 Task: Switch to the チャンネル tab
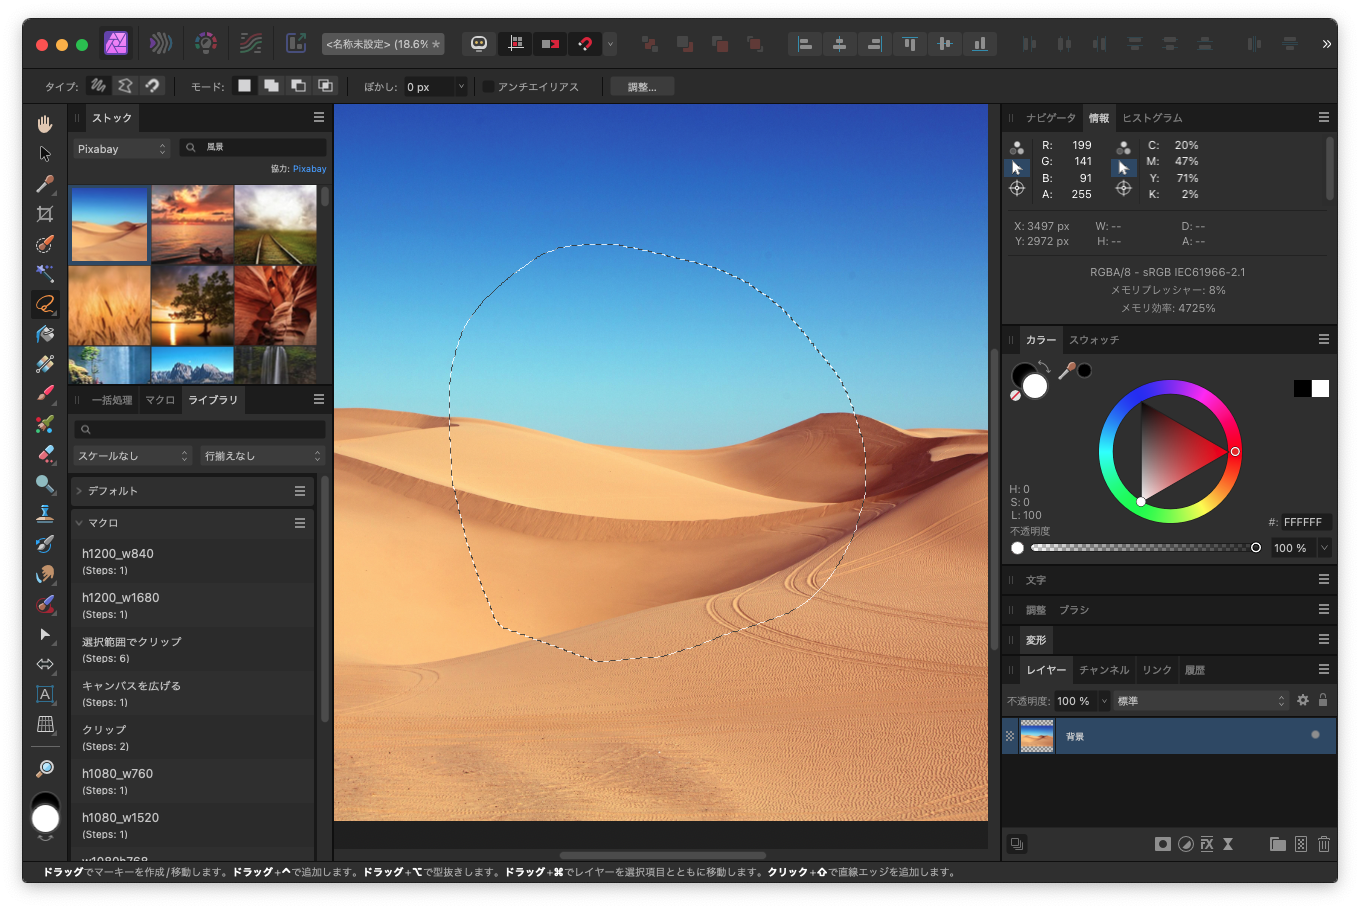pyautogui.click(x=1104, y=670)
